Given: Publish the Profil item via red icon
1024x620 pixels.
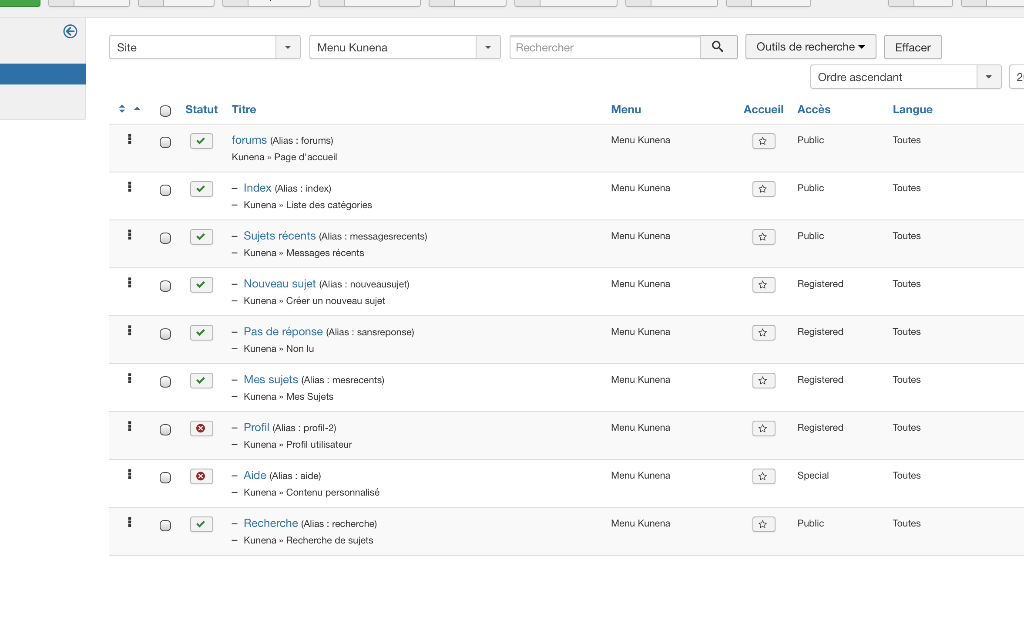Looking at the screenshot, I should click(201, 429).
